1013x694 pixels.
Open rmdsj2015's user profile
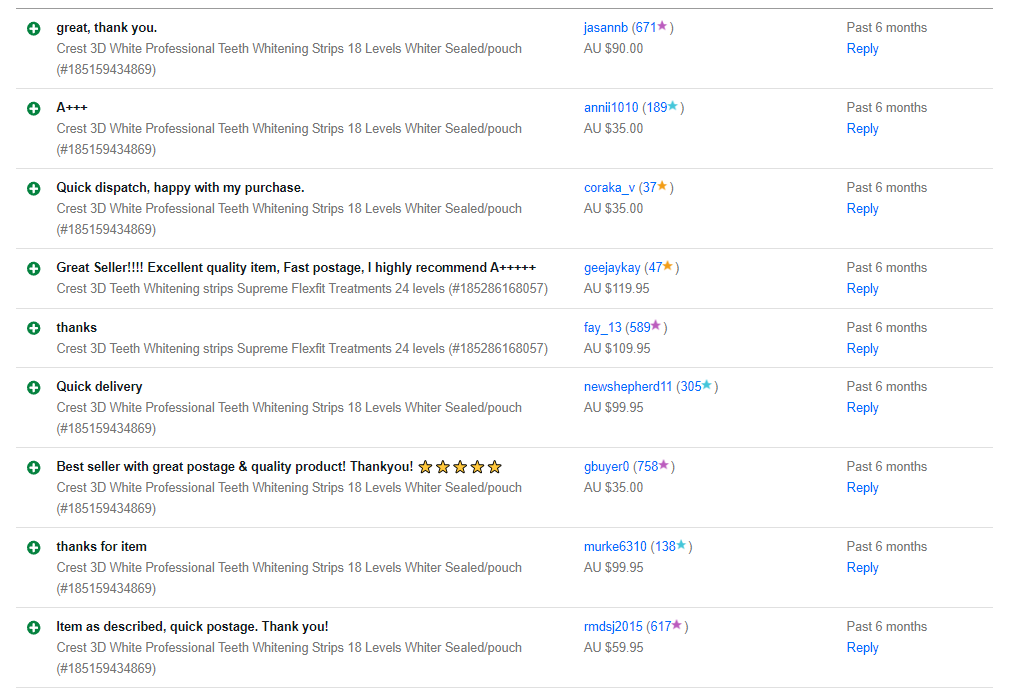pyautogui.click(x=612, y=627)
